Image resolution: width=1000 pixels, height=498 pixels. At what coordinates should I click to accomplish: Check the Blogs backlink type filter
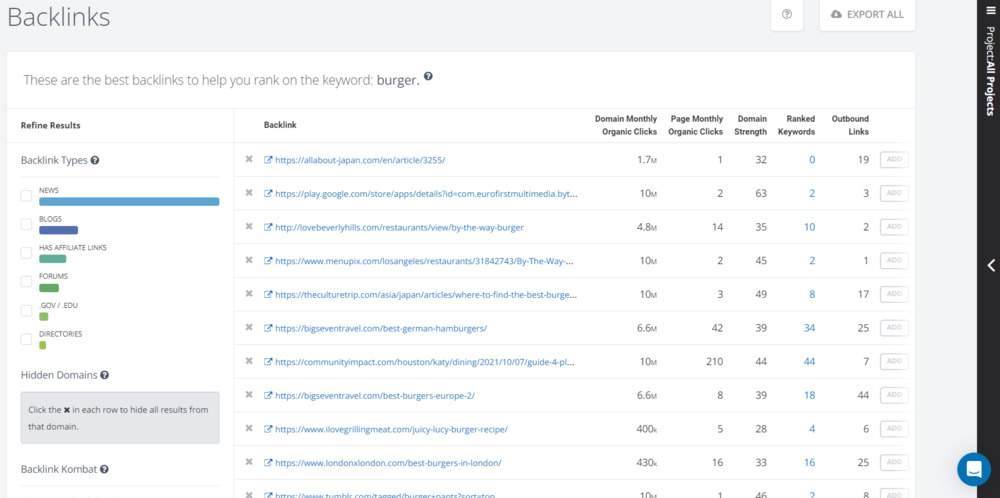(x=26, y=224)
